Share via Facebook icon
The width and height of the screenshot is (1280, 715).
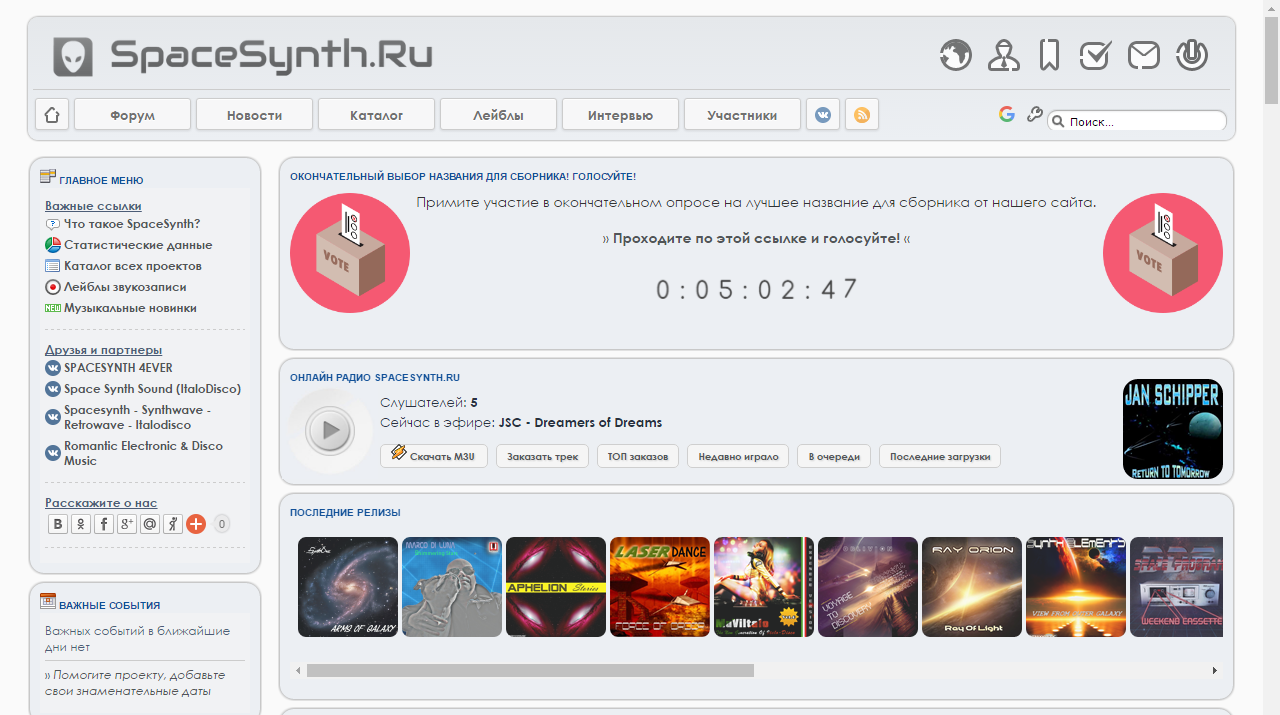coord(104,524)
